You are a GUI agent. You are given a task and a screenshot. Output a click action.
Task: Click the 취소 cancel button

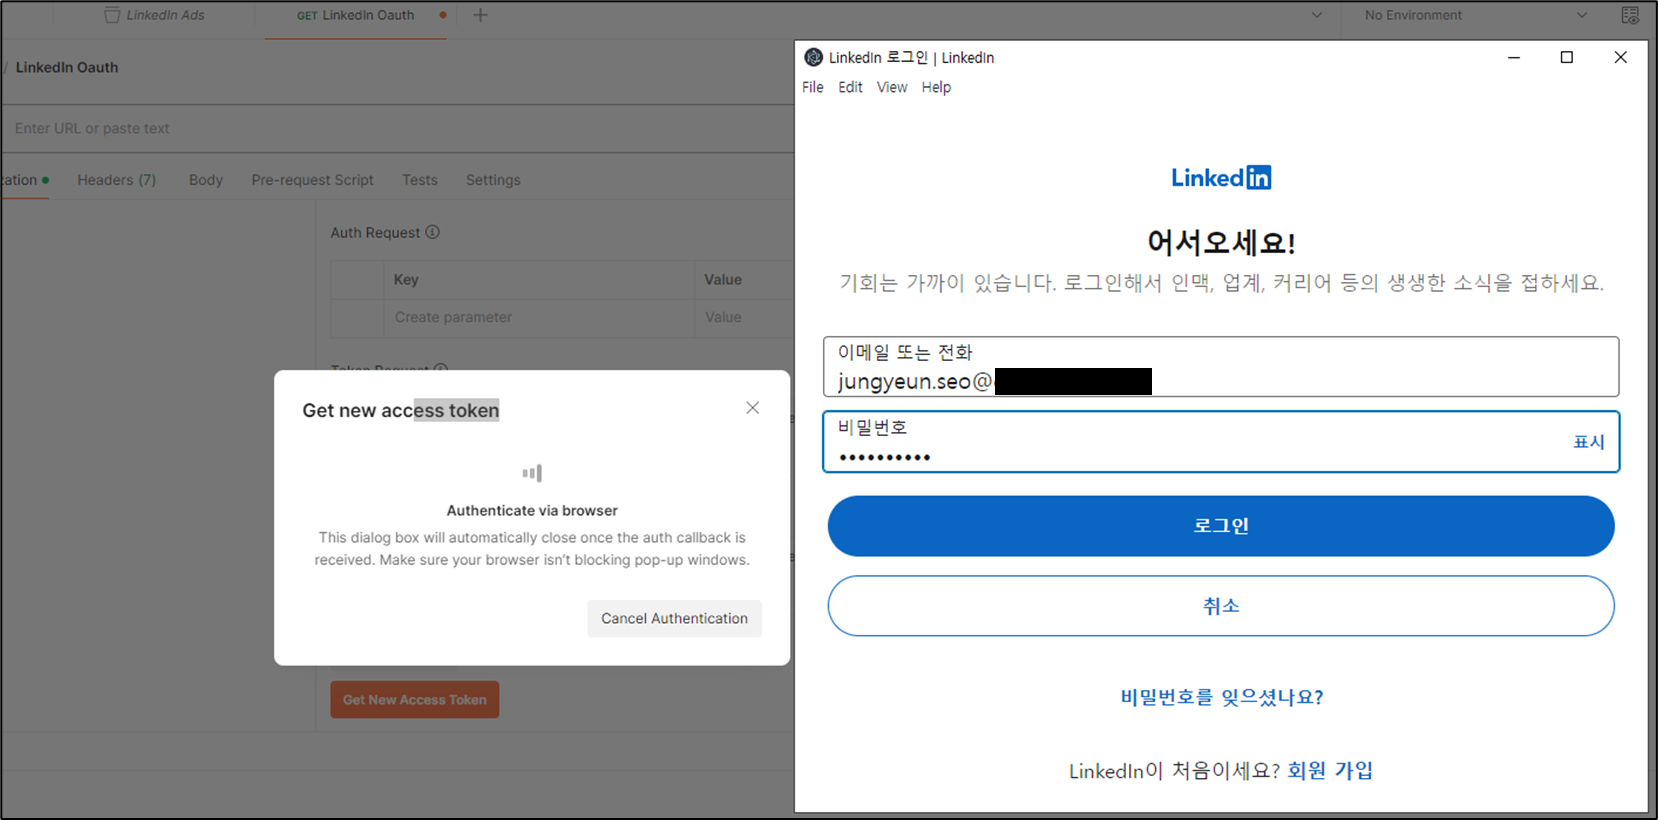(x=1221, y=606)
